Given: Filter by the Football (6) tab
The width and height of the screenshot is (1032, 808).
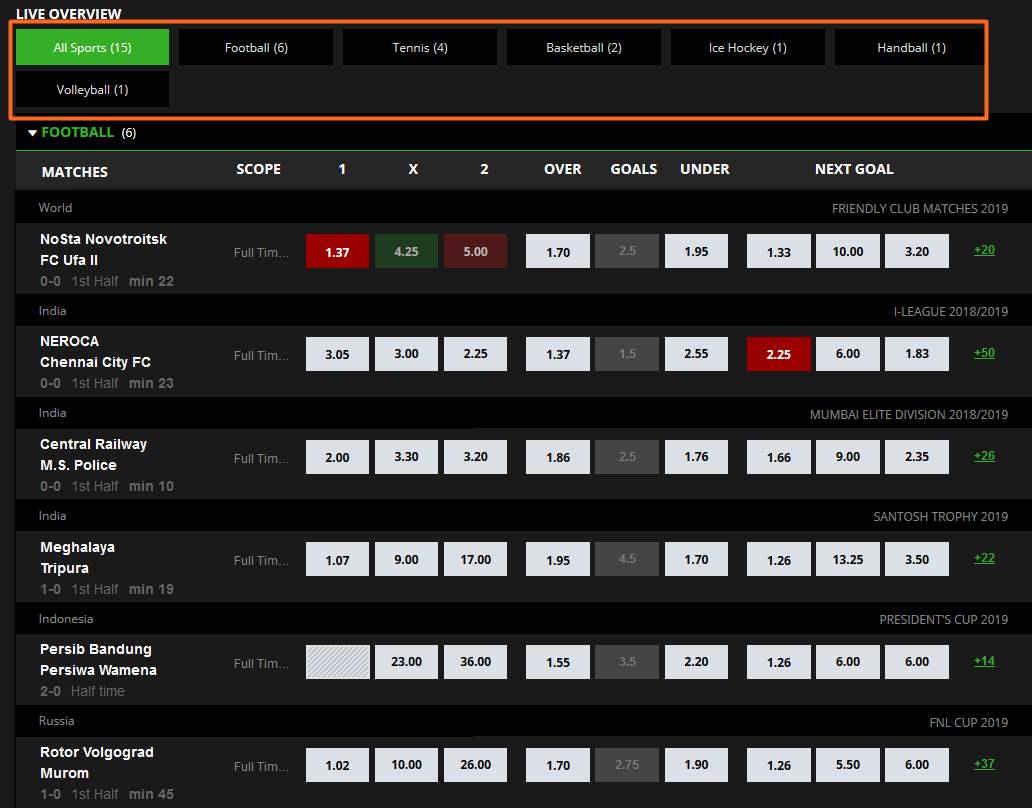Looking at the screenshot, I should tap(256, 47).
